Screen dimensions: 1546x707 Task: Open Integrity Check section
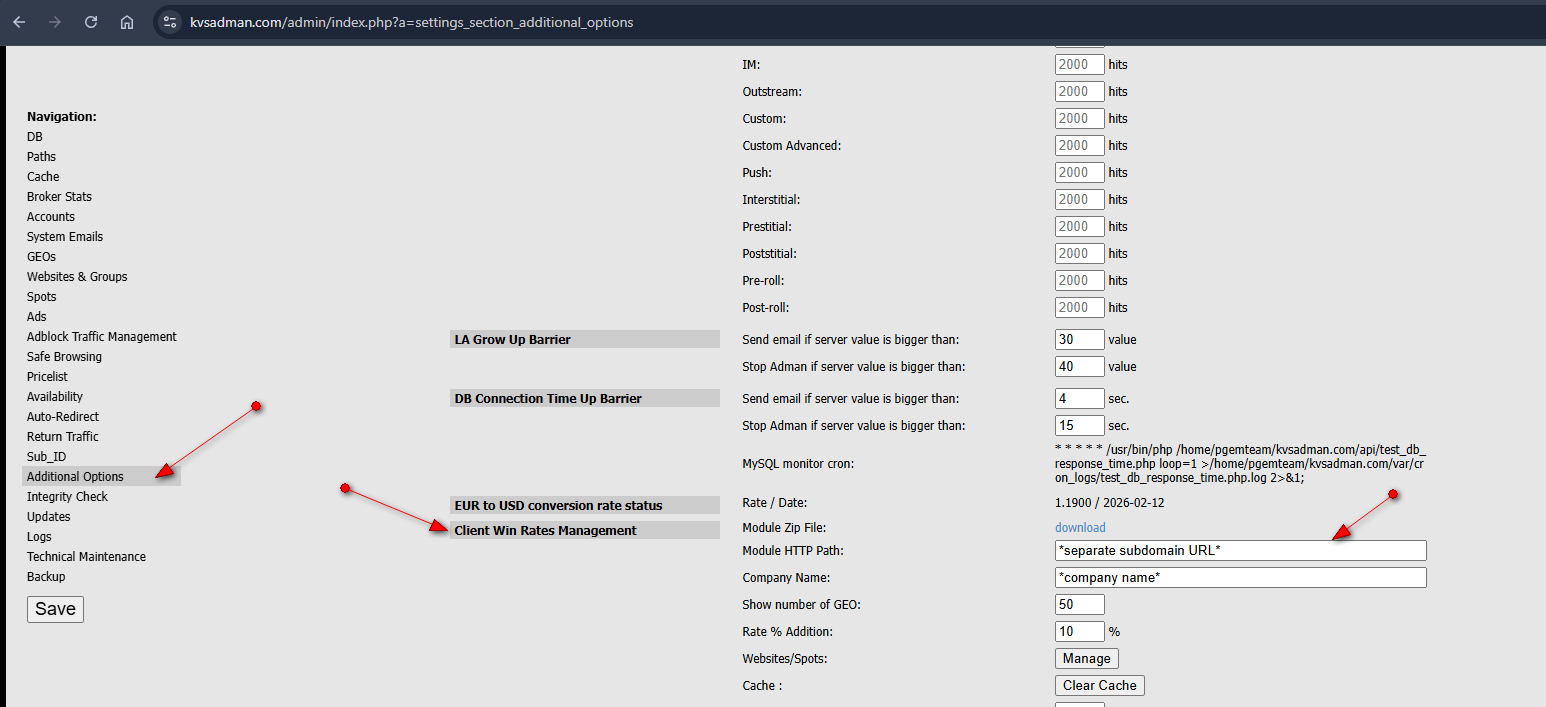click(67, 497)
